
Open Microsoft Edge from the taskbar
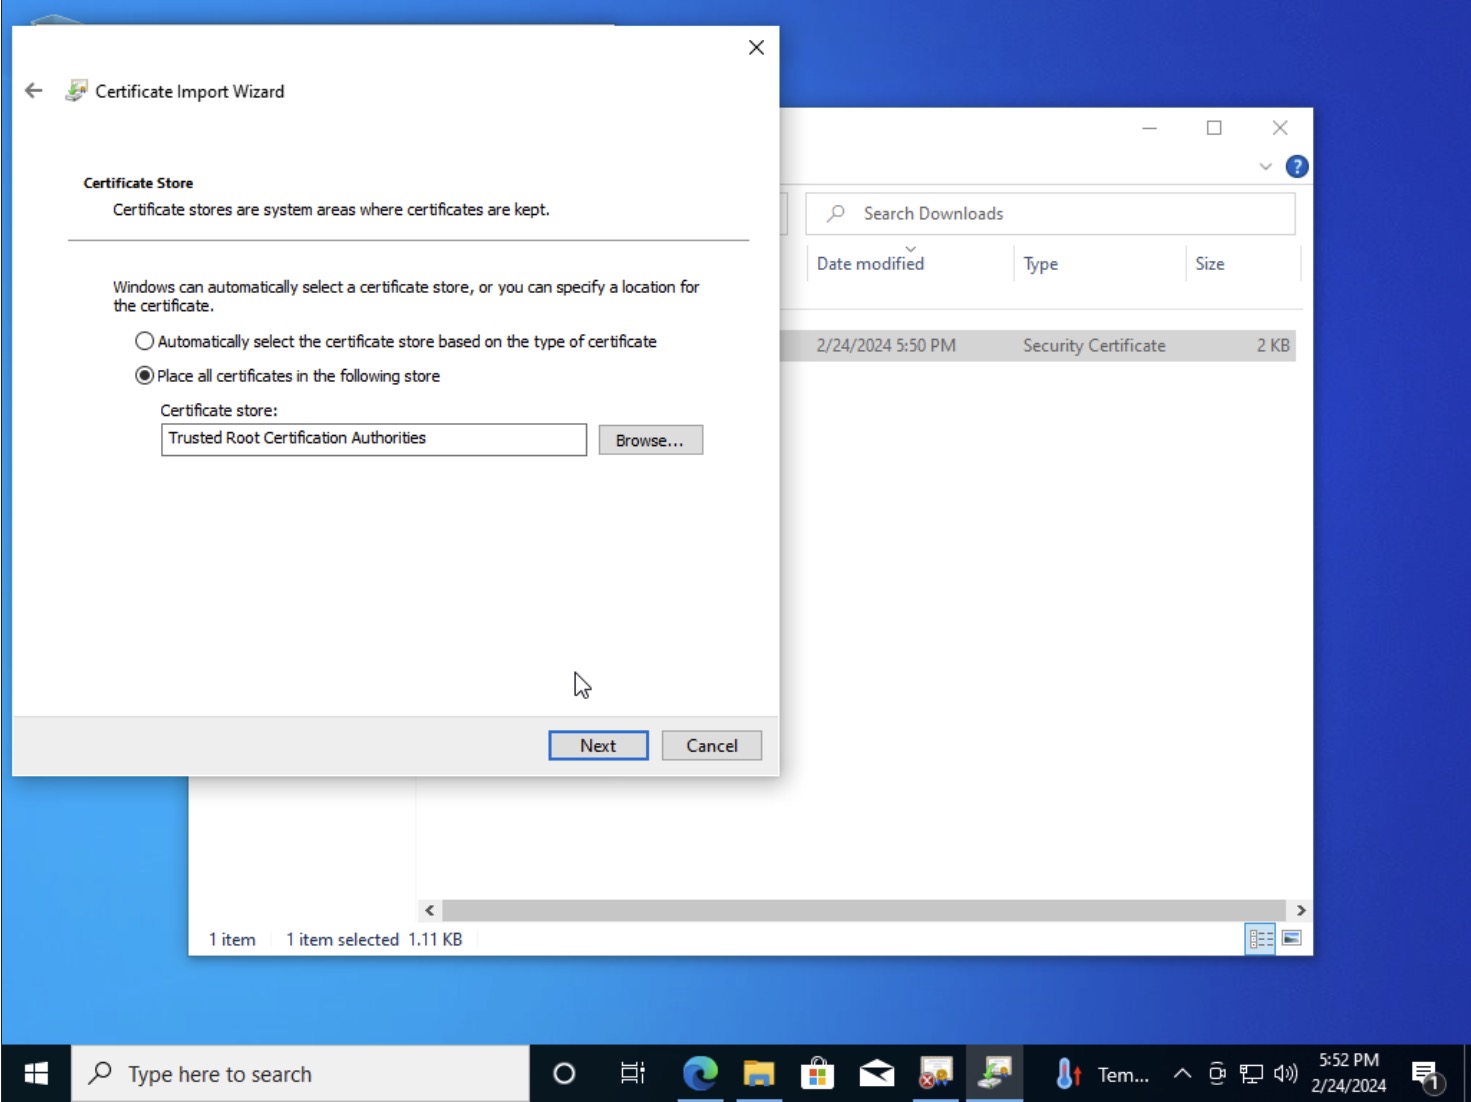(700, 1074)
